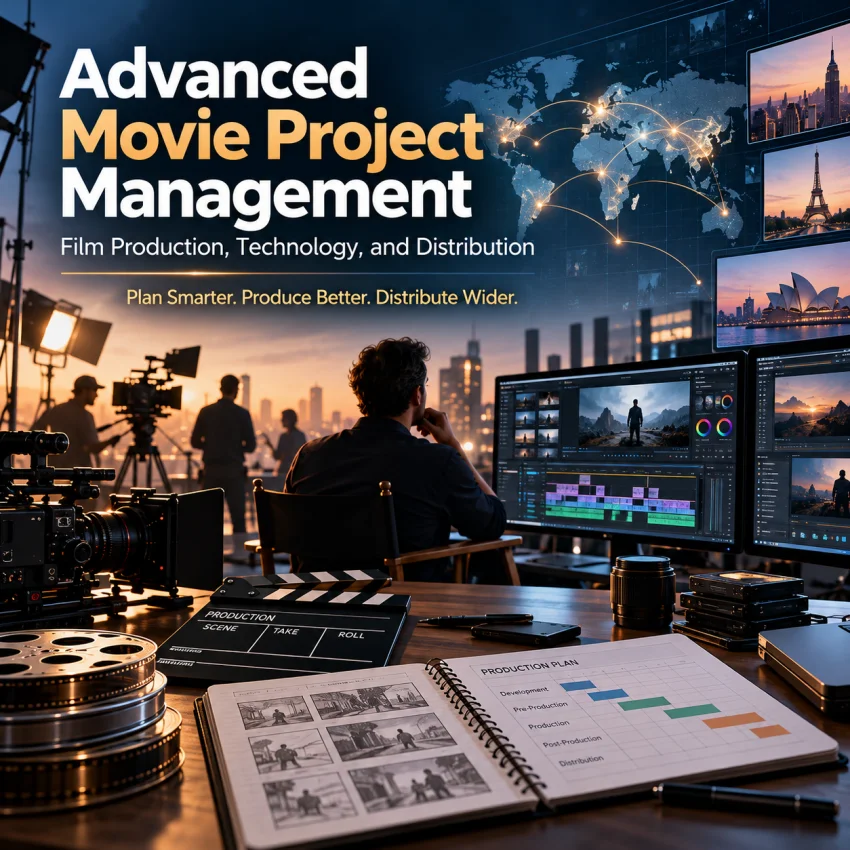The width and height of the screenshot is (850, 850).
Task: Open the Empire State Building skyline image
Action: click(800, 84)
